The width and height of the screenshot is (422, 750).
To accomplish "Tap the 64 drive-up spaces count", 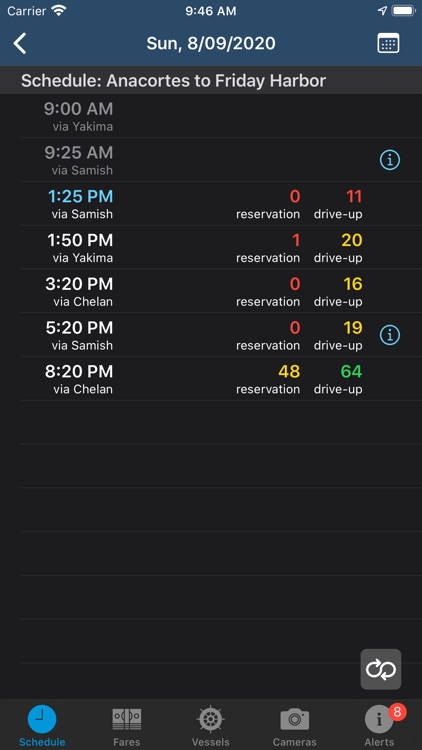I will coord(351,372).
